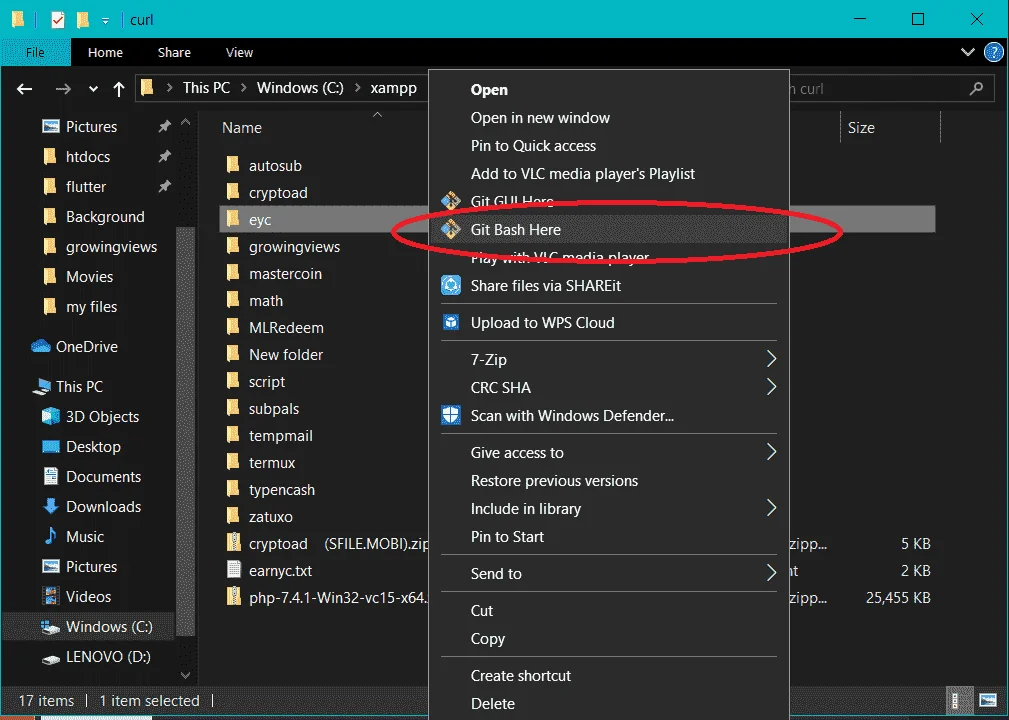Click the search magnifier icon
This screenshot has width=1009, height=720.
coord(976,88)
